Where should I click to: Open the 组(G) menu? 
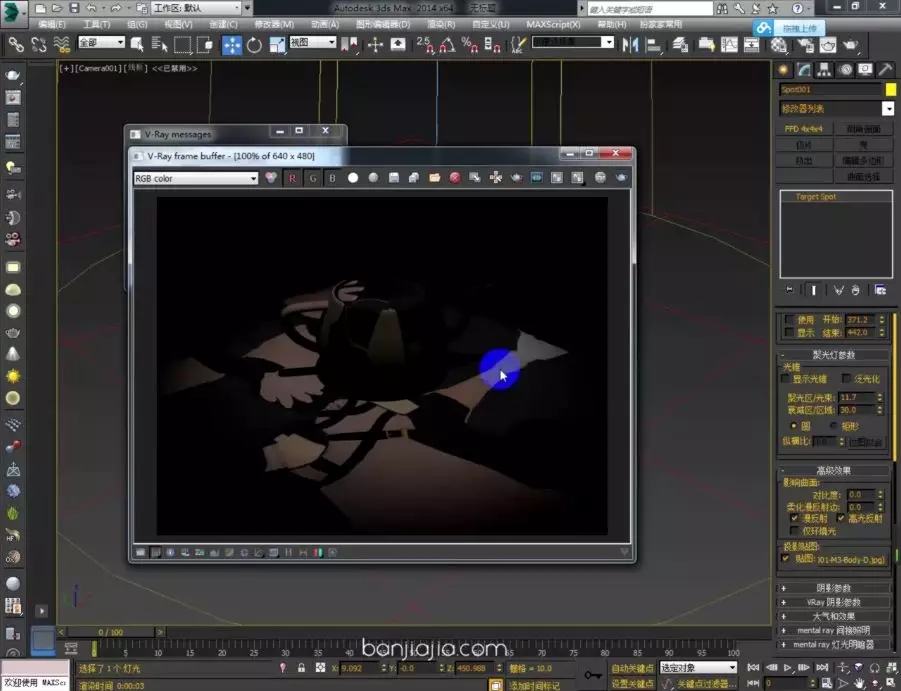point(137,25)
